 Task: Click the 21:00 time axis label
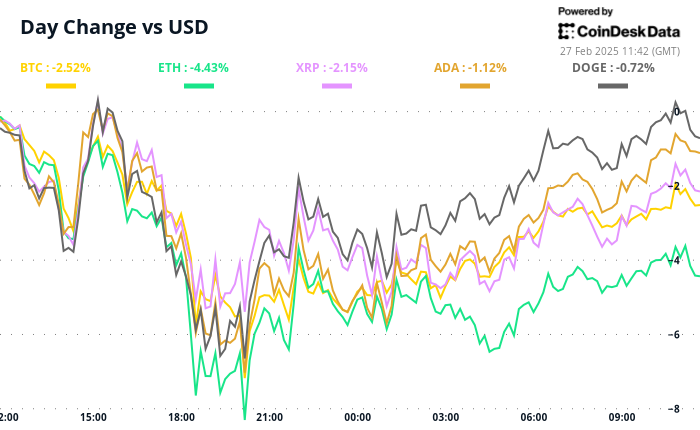click(x=270, y=417)
